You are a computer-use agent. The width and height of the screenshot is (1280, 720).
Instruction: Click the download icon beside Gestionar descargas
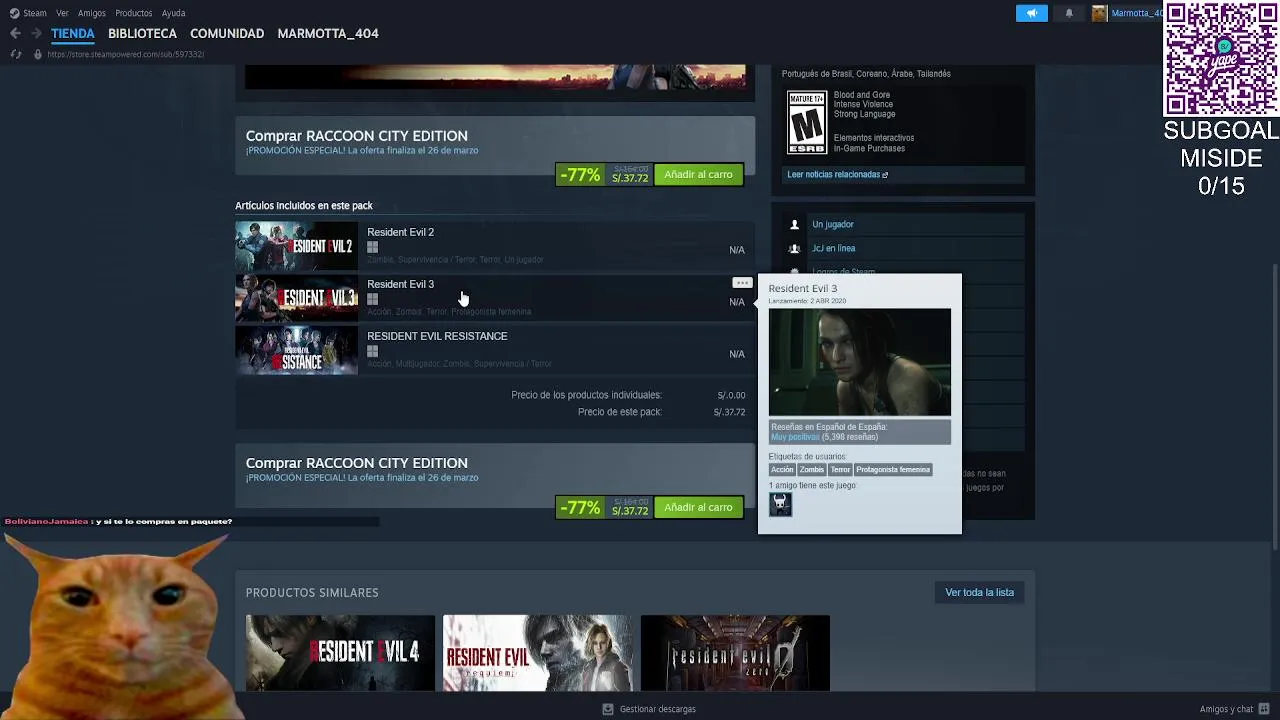[608, 709]
